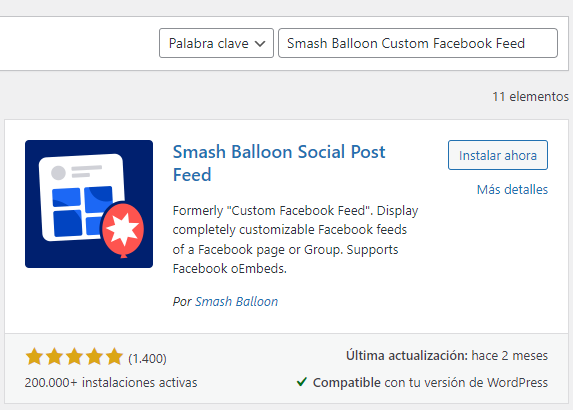573x410 pixels.
Task: Click the 200.000+ instalaciones activas text
Action: click(111, 383)
